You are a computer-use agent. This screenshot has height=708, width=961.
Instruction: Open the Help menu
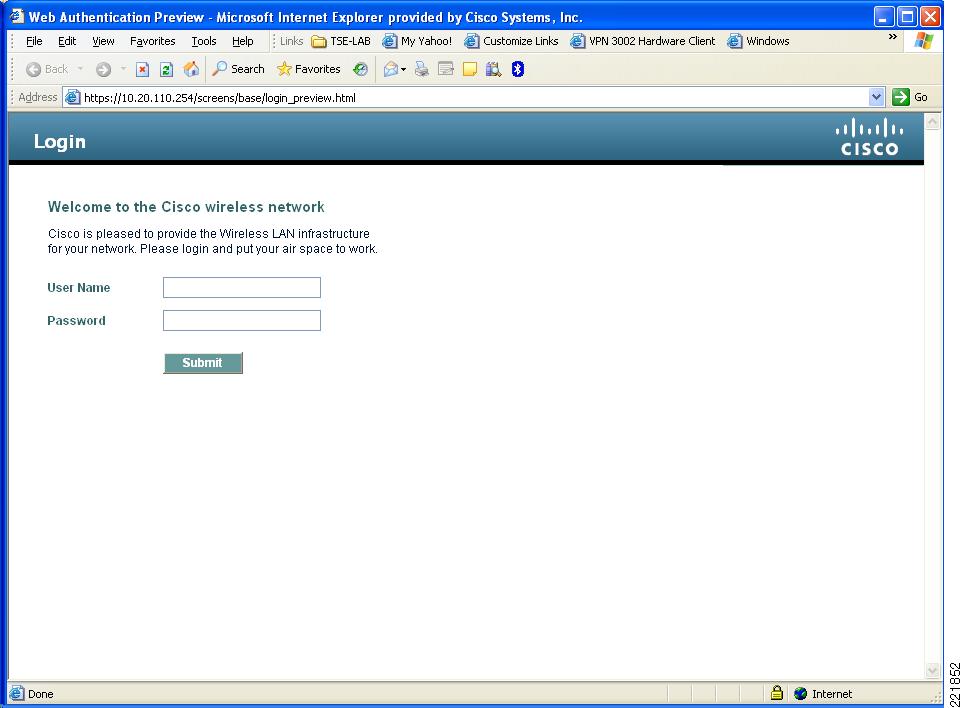coord(243,41)
